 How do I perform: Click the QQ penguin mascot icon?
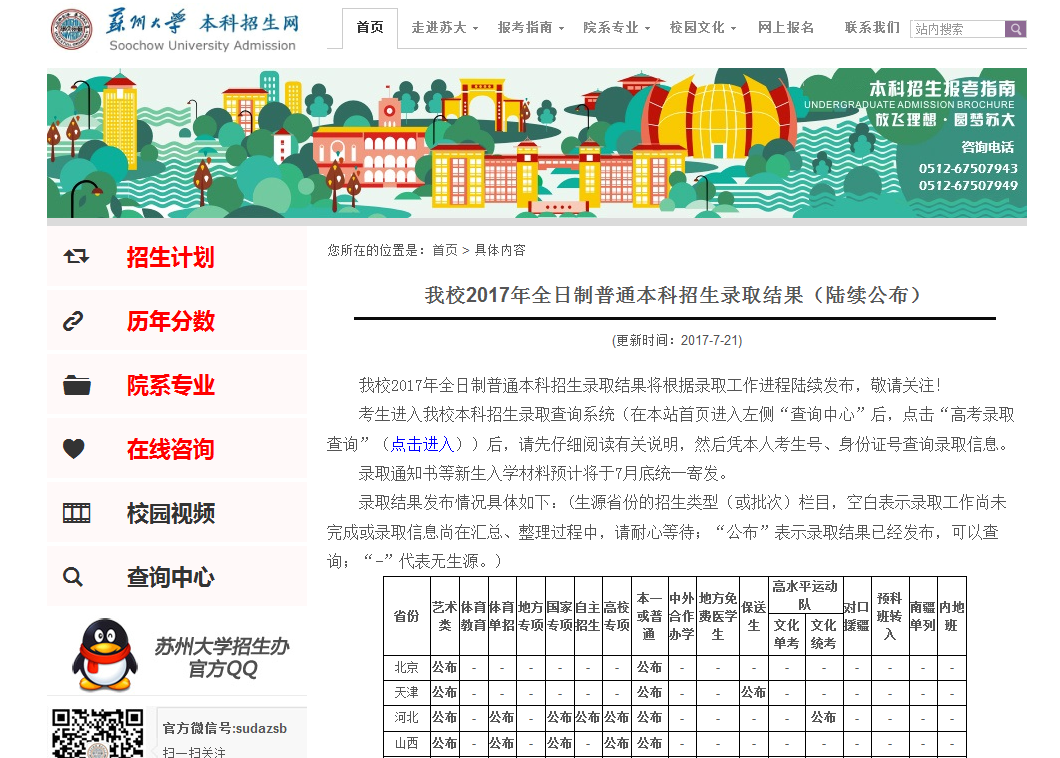pyautogui.click(x=104, y=654)
